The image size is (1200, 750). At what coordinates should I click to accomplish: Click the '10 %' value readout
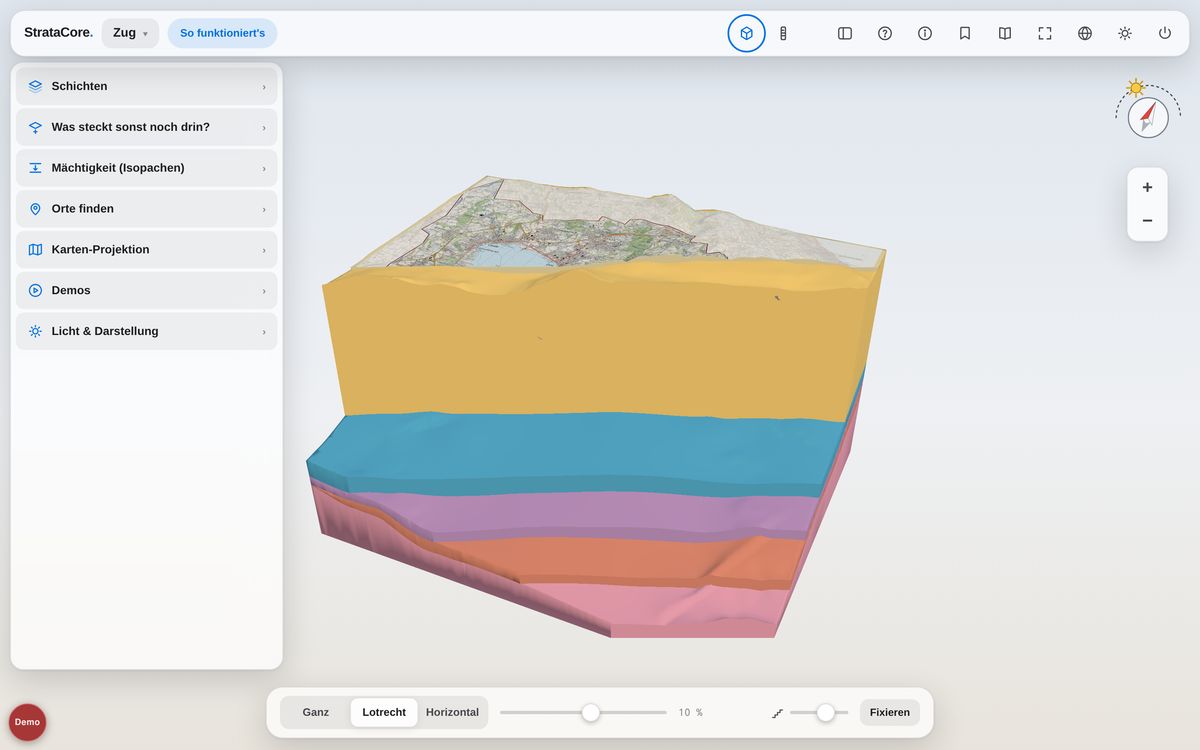(691, 712)
